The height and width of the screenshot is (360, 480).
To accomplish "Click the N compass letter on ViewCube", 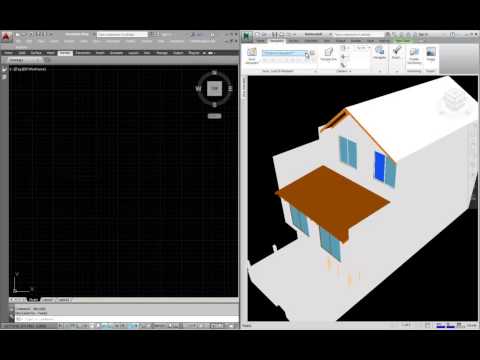I will pos(214,72).
